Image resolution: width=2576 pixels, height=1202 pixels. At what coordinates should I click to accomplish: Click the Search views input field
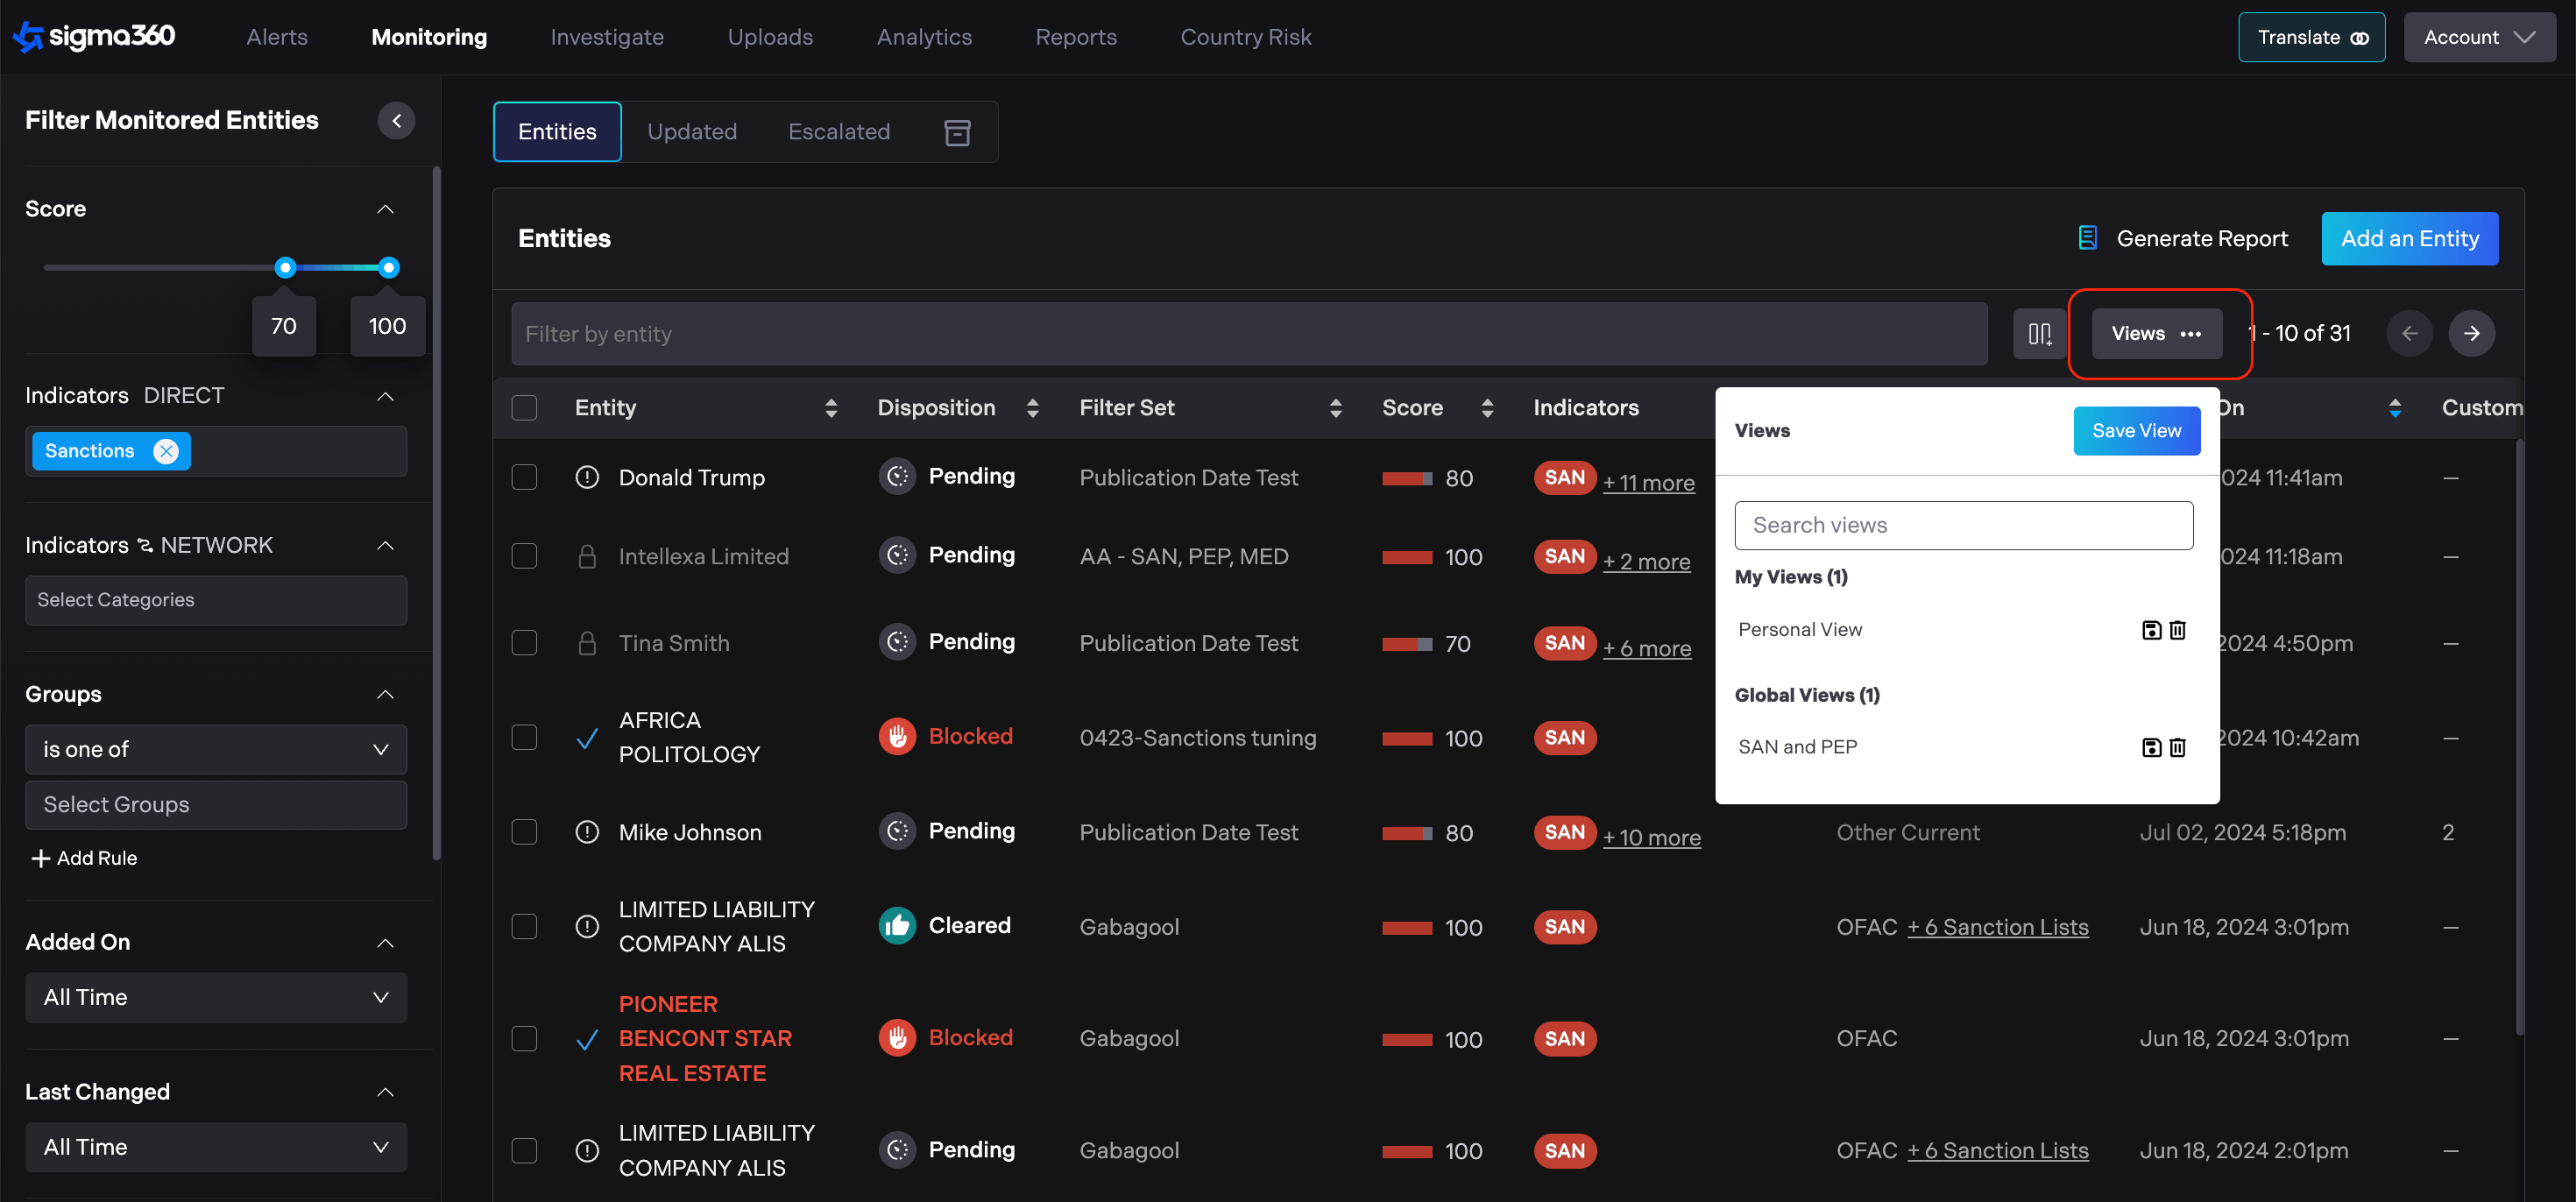click(1963, 525)
